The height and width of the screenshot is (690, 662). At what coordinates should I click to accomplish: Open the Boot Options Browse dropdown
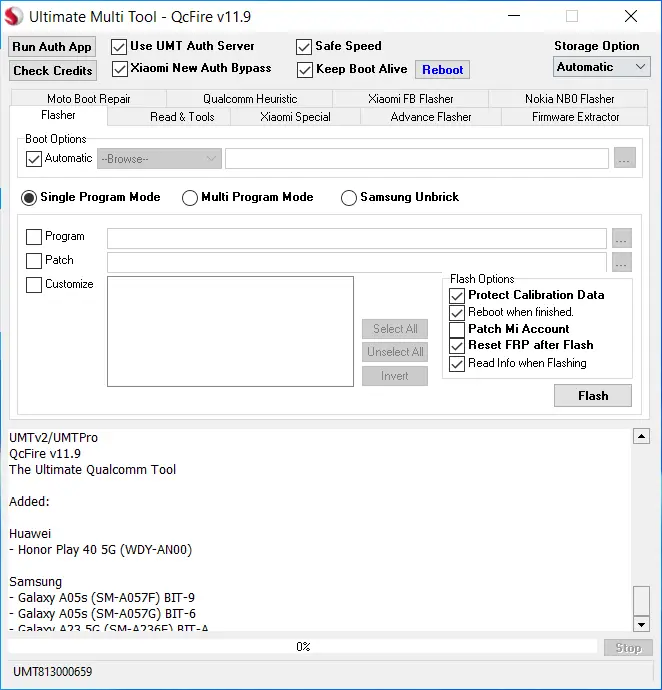(x=159, y=158)
